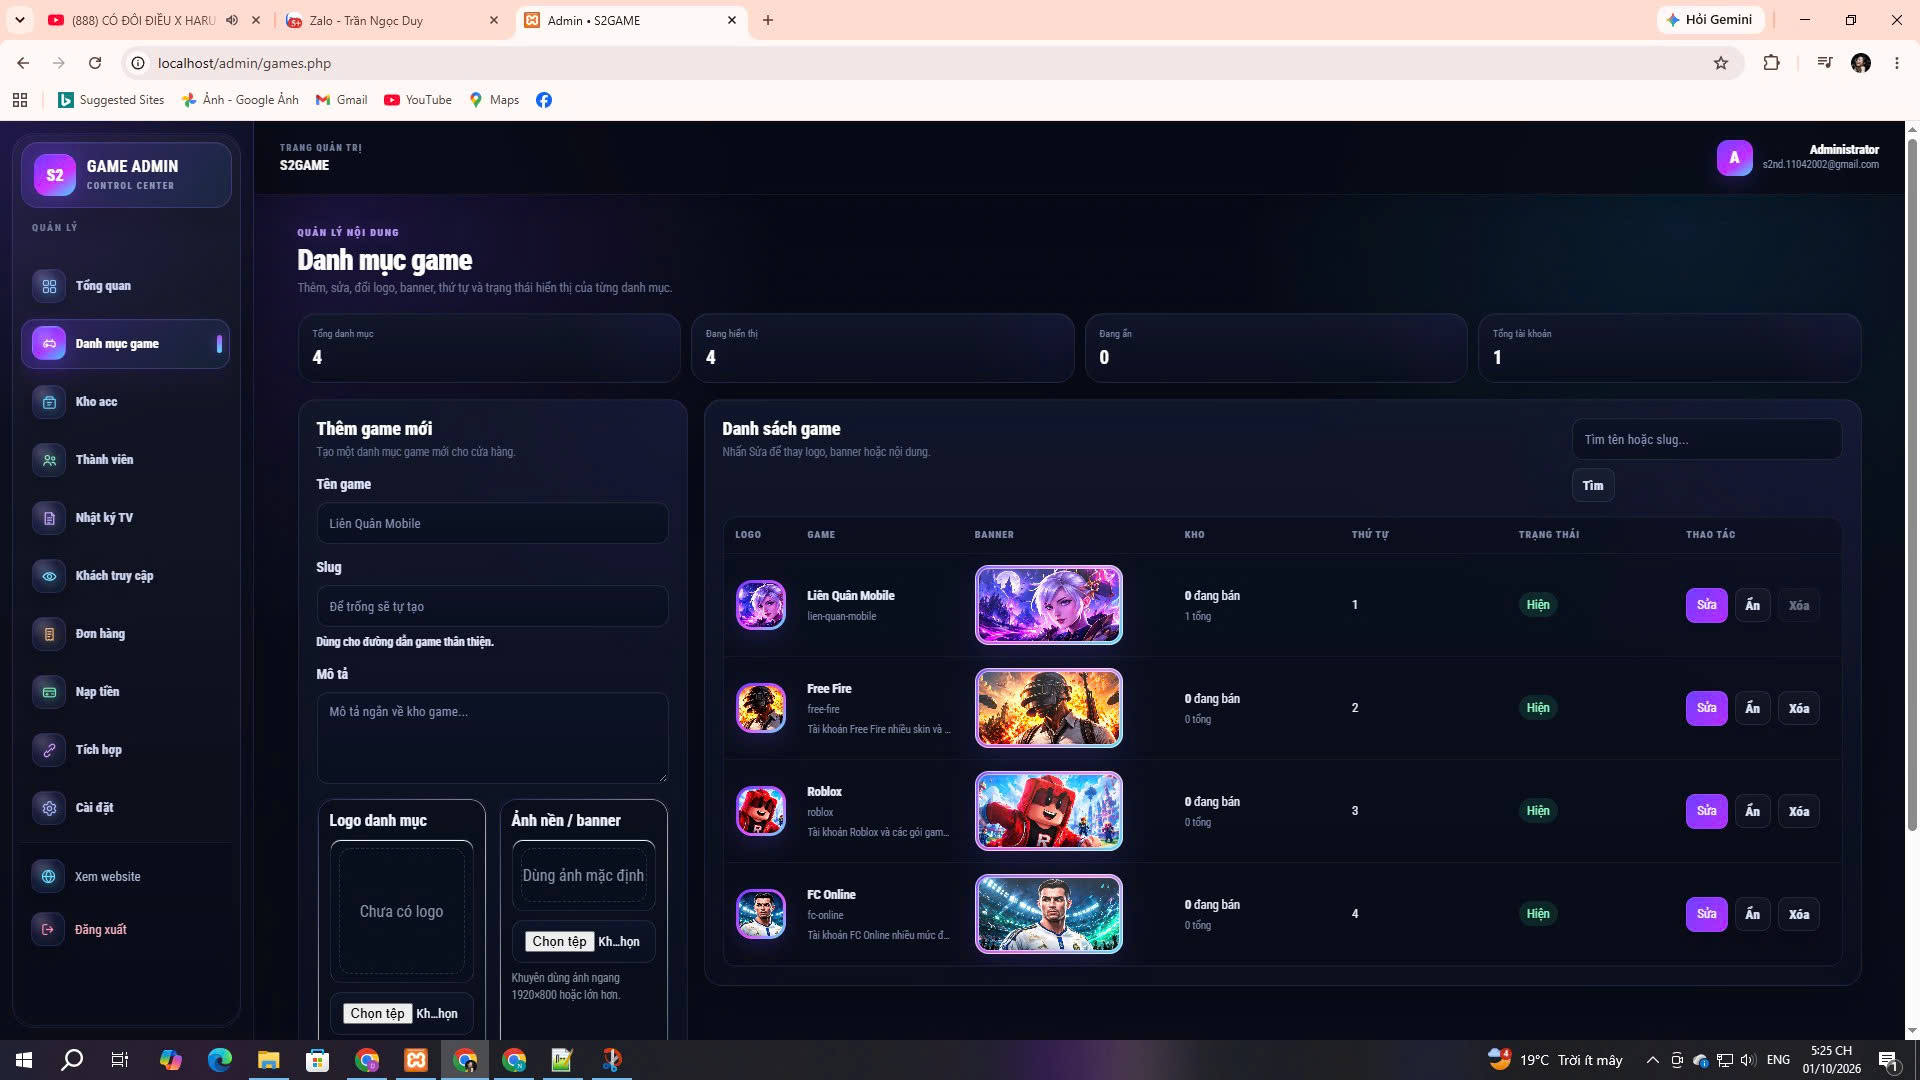Viewport: 1920px width, 1080px height.
Task: Show hidden system tray icons
Action: (x=1652, y=1060)
